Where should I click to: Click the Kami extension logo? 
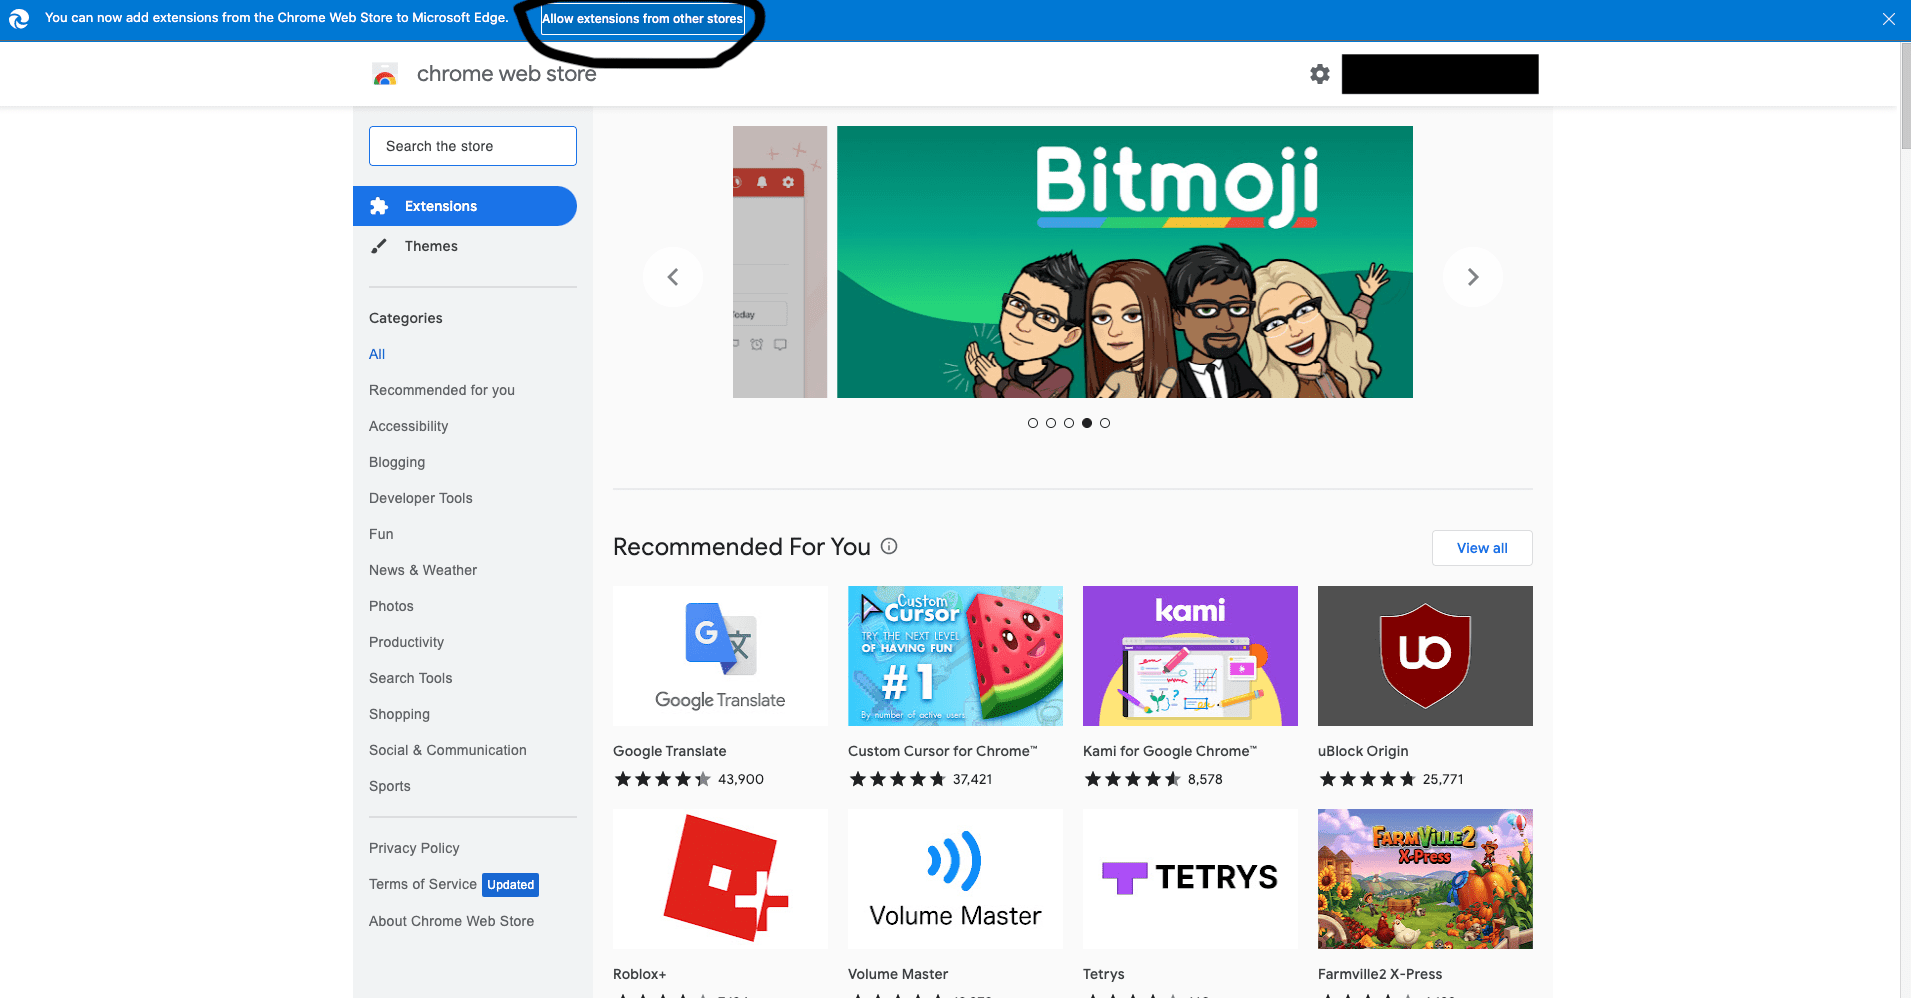click(1189, 655)
